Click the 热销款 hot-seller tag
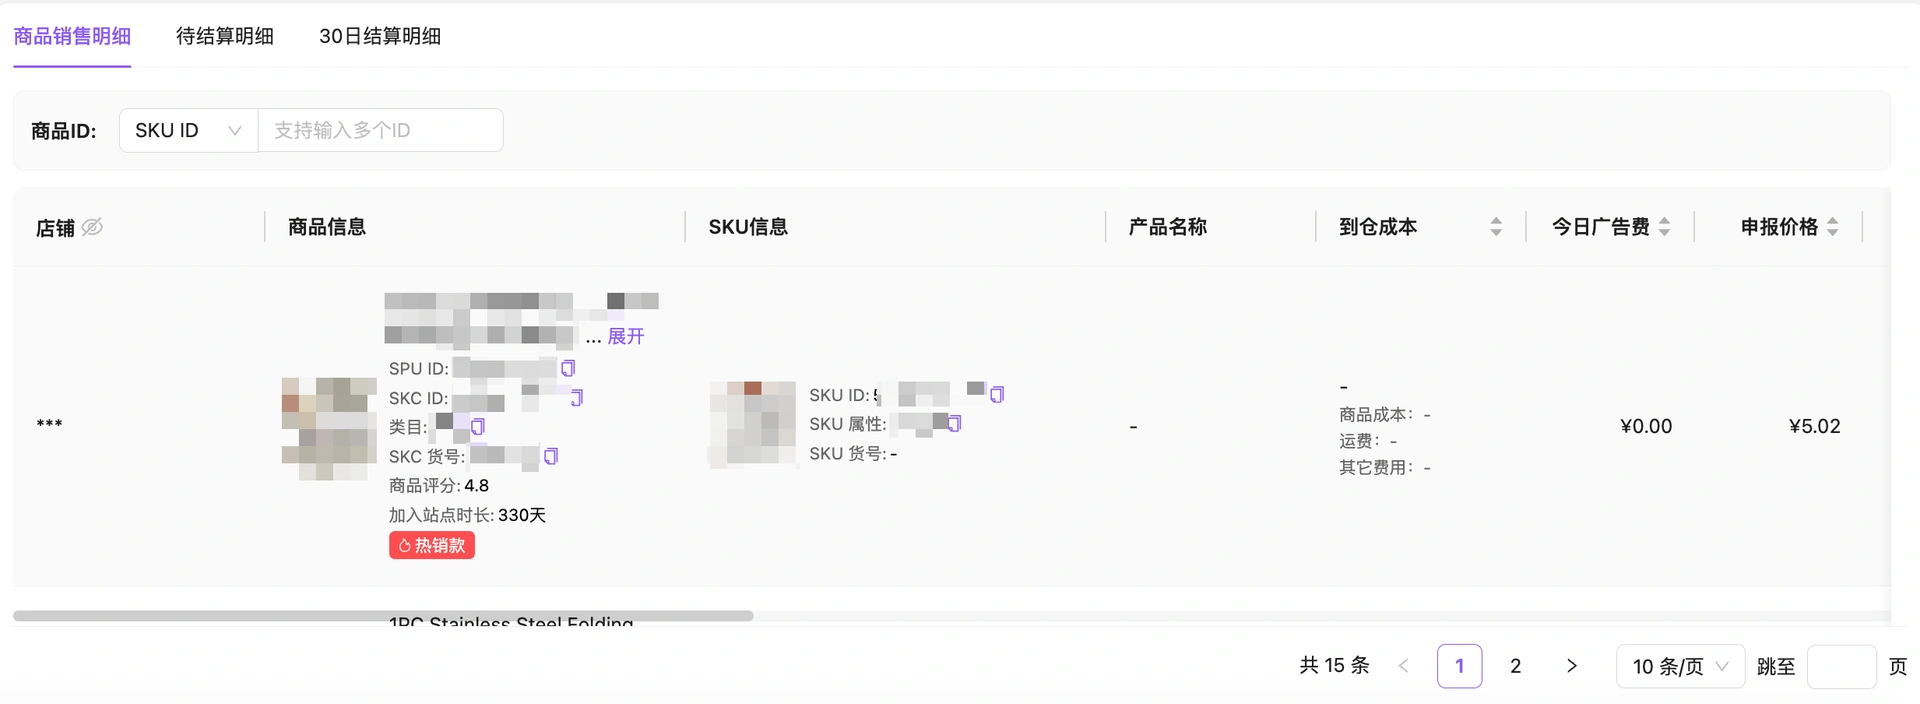 pos(432,545)
